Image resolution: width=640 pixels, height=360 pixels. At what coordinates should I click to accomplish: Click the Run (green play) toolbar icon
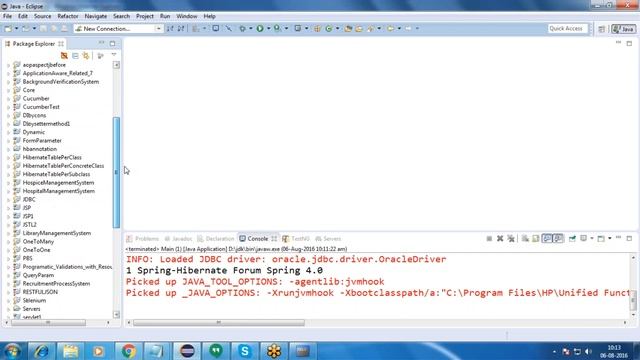pos(260,29)
